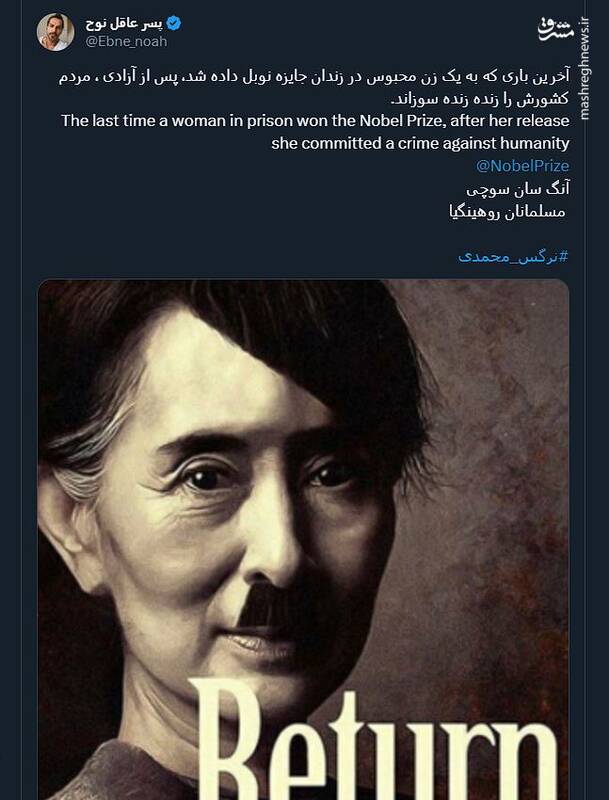Screen dimensions: 609x800
Task: Click 'she committed a crime against humanity' line
Action: (x=420, y=143)
